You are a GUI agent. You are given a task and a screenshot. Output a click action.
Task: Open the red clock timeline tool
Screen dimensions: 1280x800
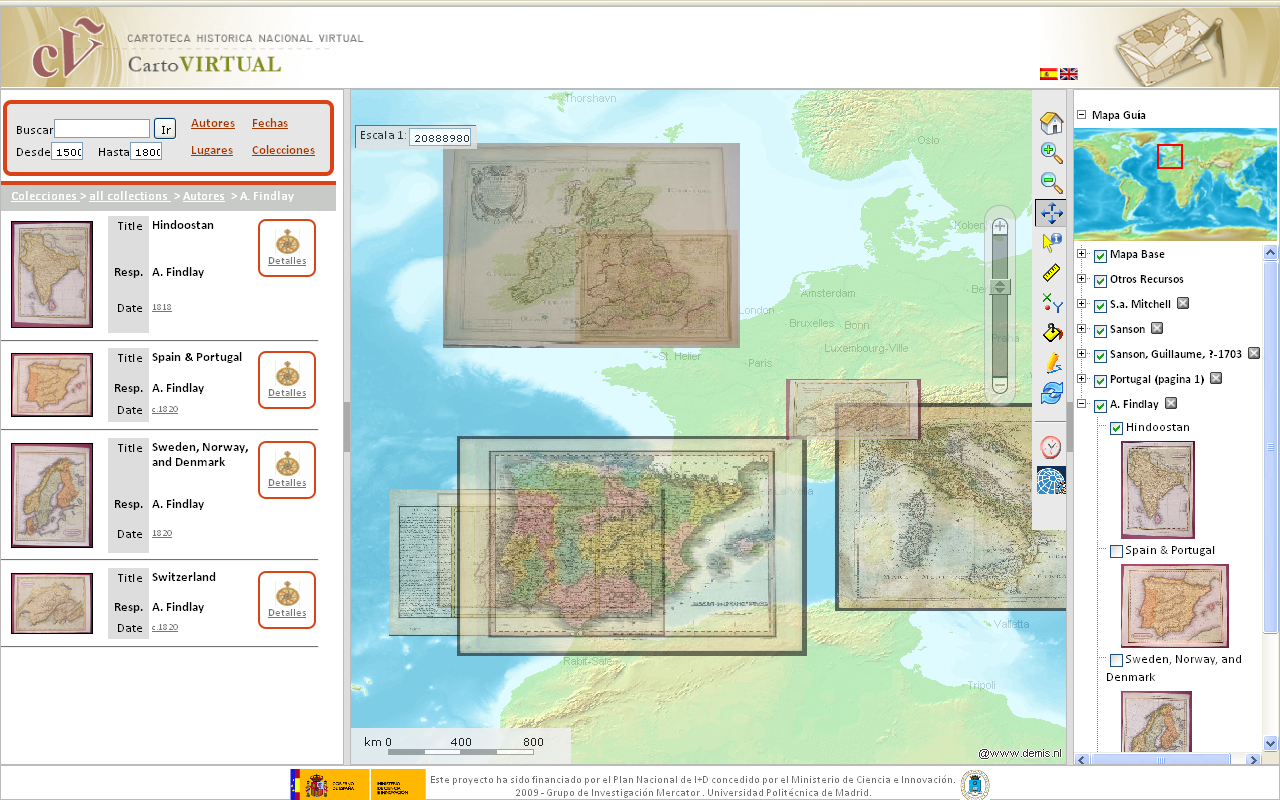point(1051,446)
